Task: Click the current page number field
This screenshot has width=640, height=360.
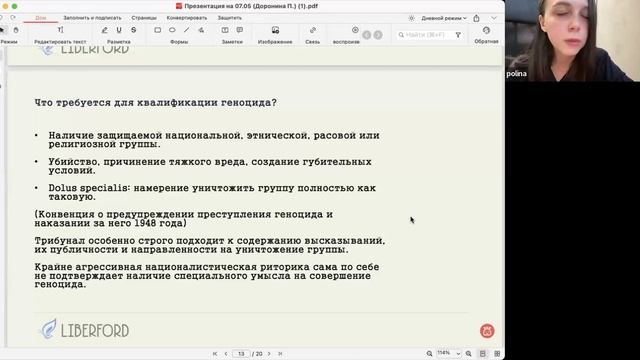Action: (241, 354)
